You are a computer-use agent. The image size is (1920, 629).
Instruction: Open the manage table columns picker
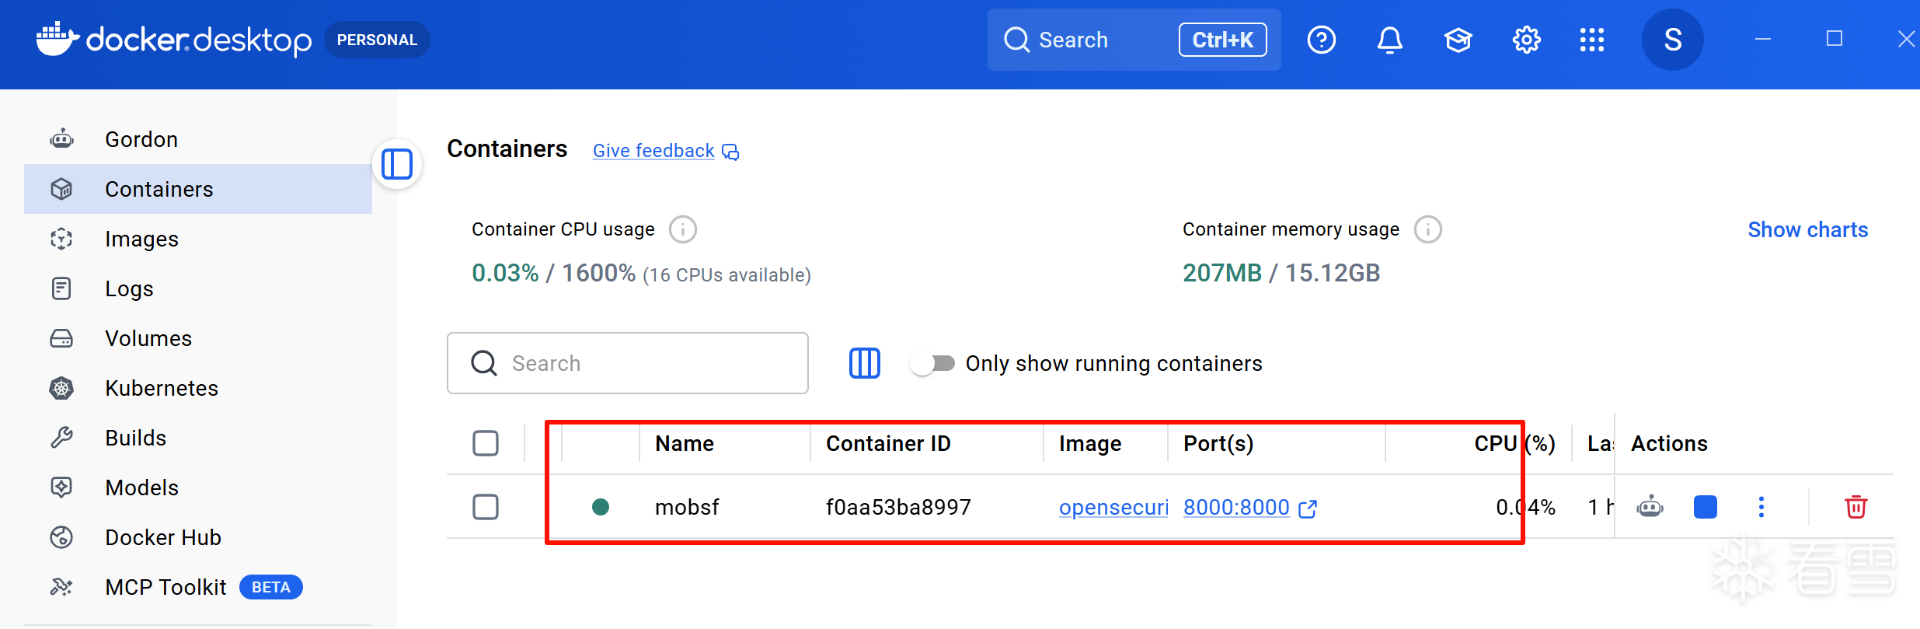tap(864, 363)
